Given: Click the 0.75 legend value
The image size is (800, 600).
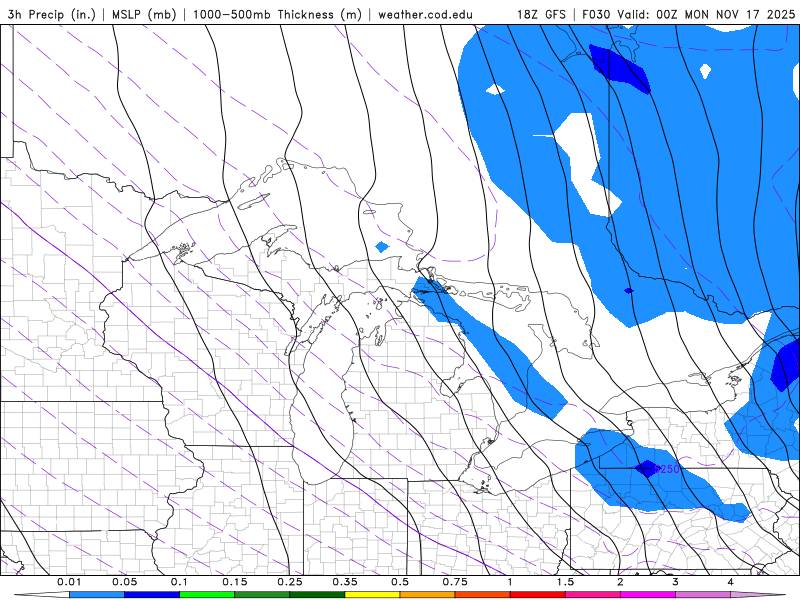Looking at the screenshot, I should (x=455, y=582).
